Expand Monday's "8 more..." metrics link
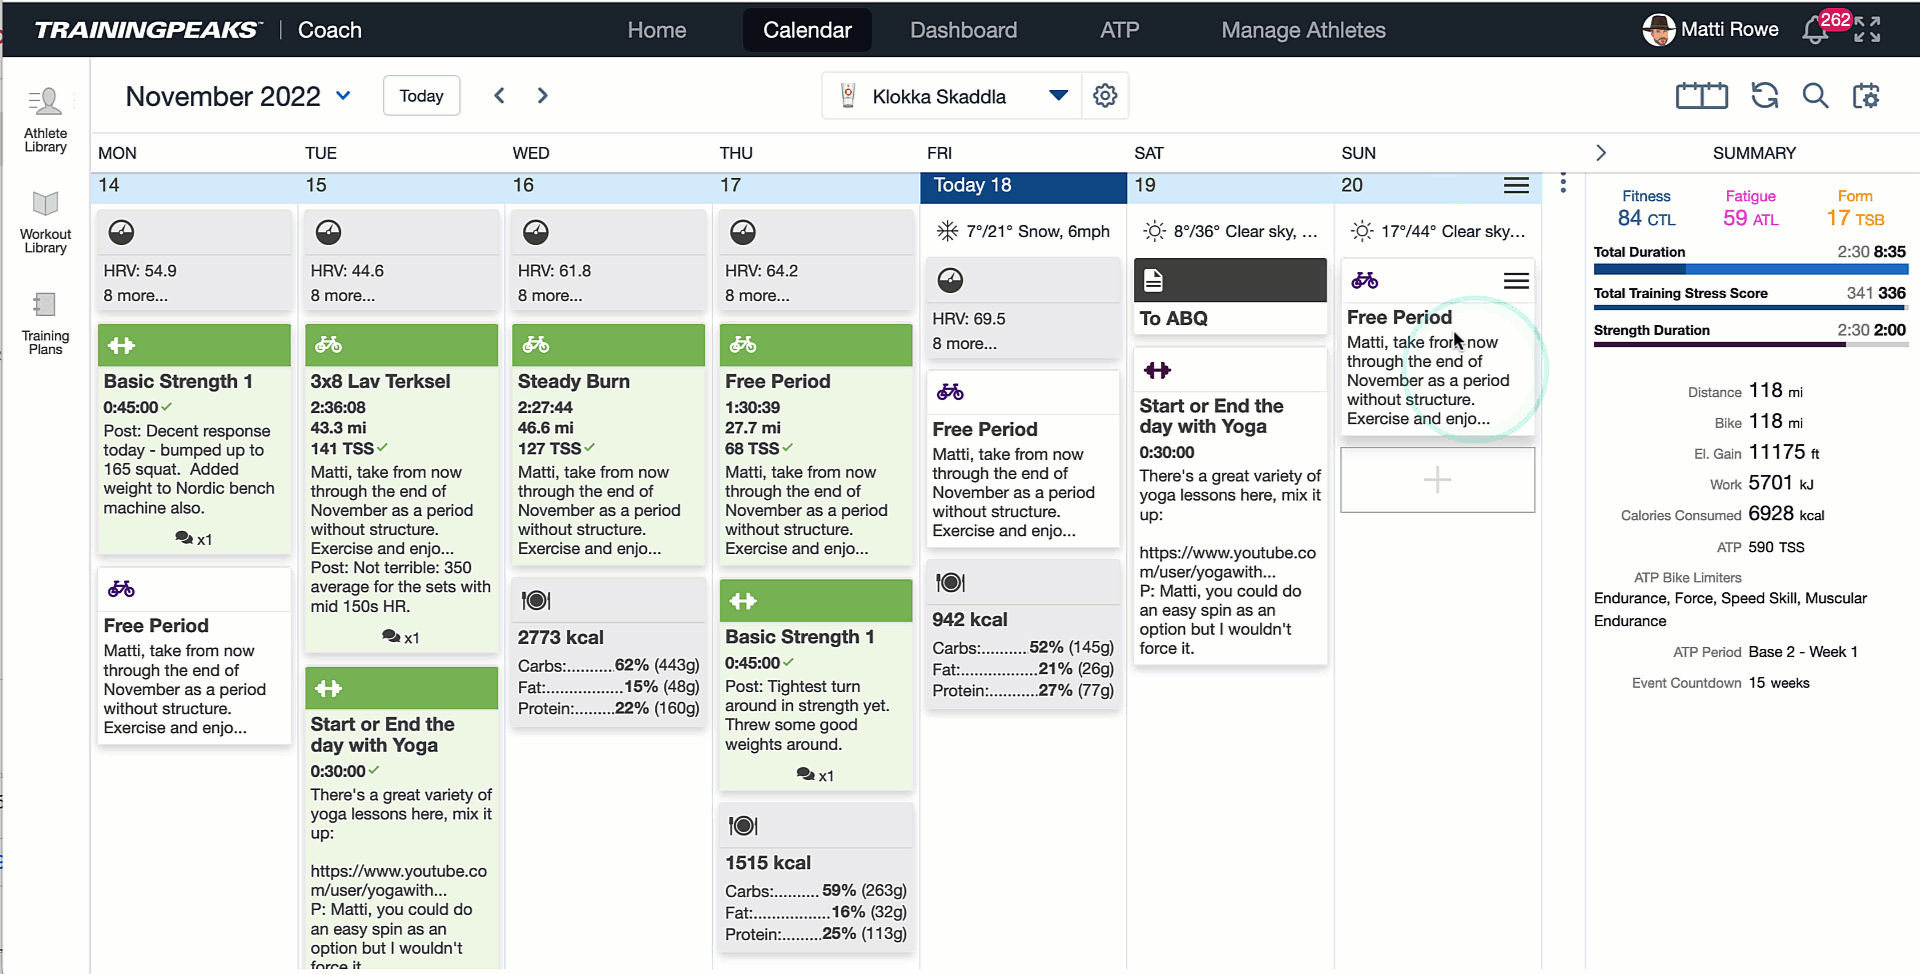The image size is (1920, 974). coord(136,296)
